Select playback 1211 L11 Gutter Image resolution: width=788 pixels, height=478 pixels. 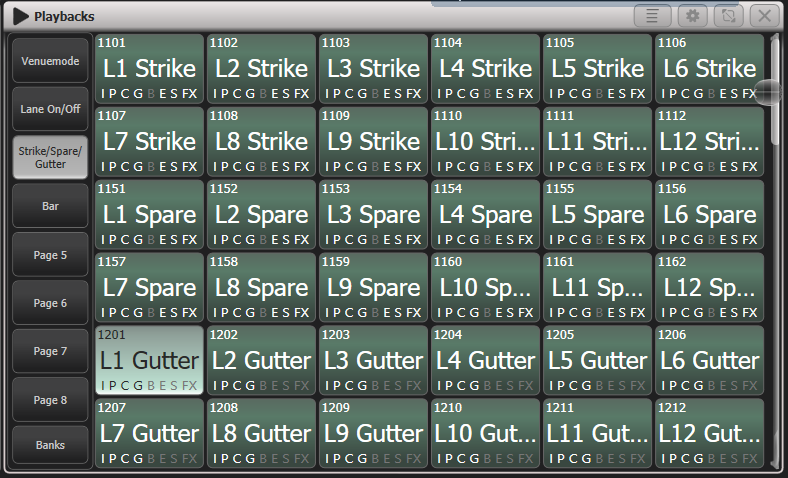pyautogui.click(x=598, y=433)
